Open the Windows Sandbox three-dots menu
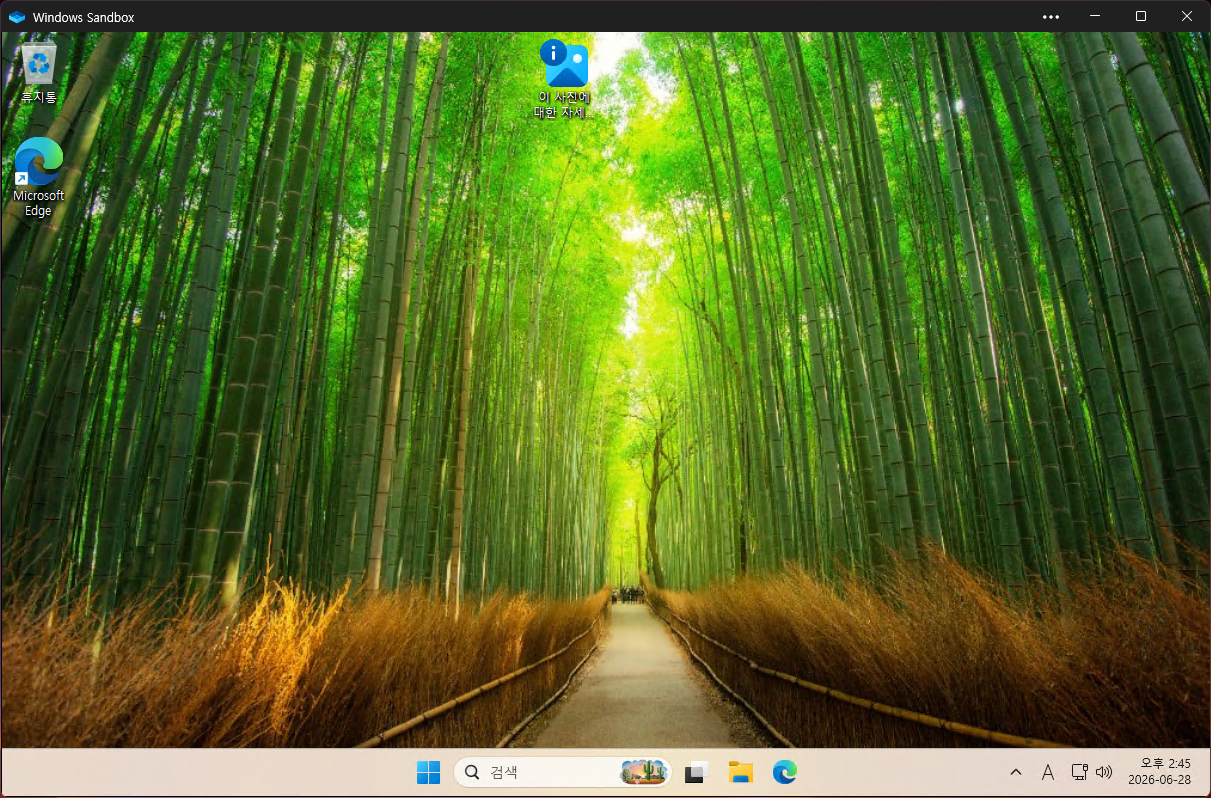Image resolution: width=1211 pixels, height=798 pixels. point(1050,17)
